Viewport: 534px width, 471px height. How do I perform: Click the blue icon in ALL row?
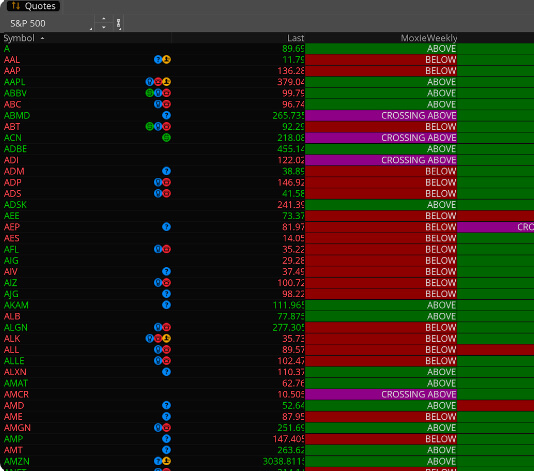[158, 350]
